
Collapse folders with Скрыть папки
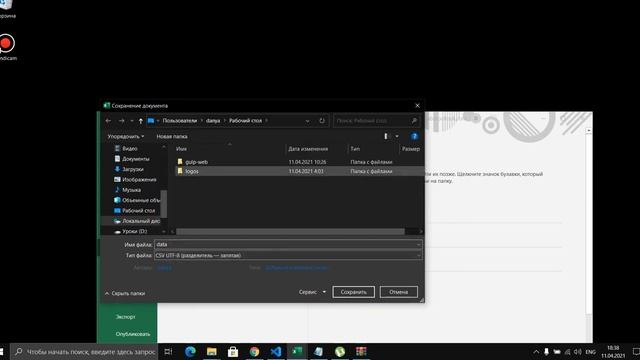tap(125, 293)
